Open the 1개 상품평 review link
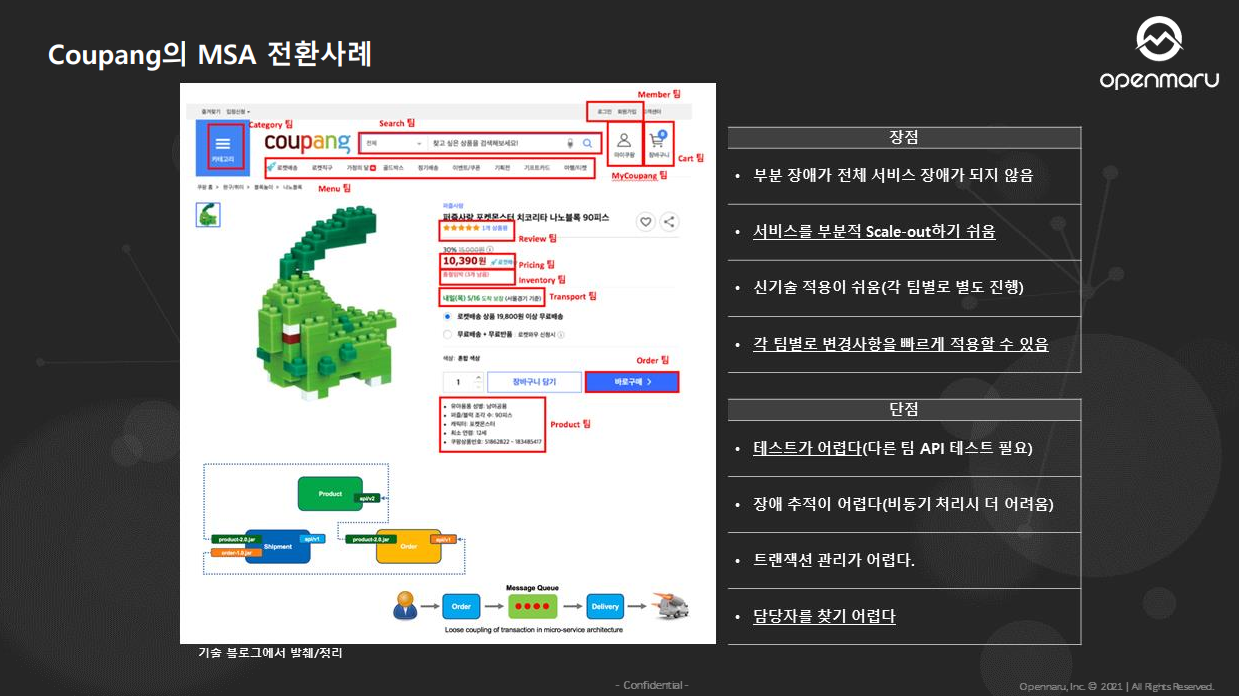The height and width of the screenshot is (696, 1239). pos(496,229)
